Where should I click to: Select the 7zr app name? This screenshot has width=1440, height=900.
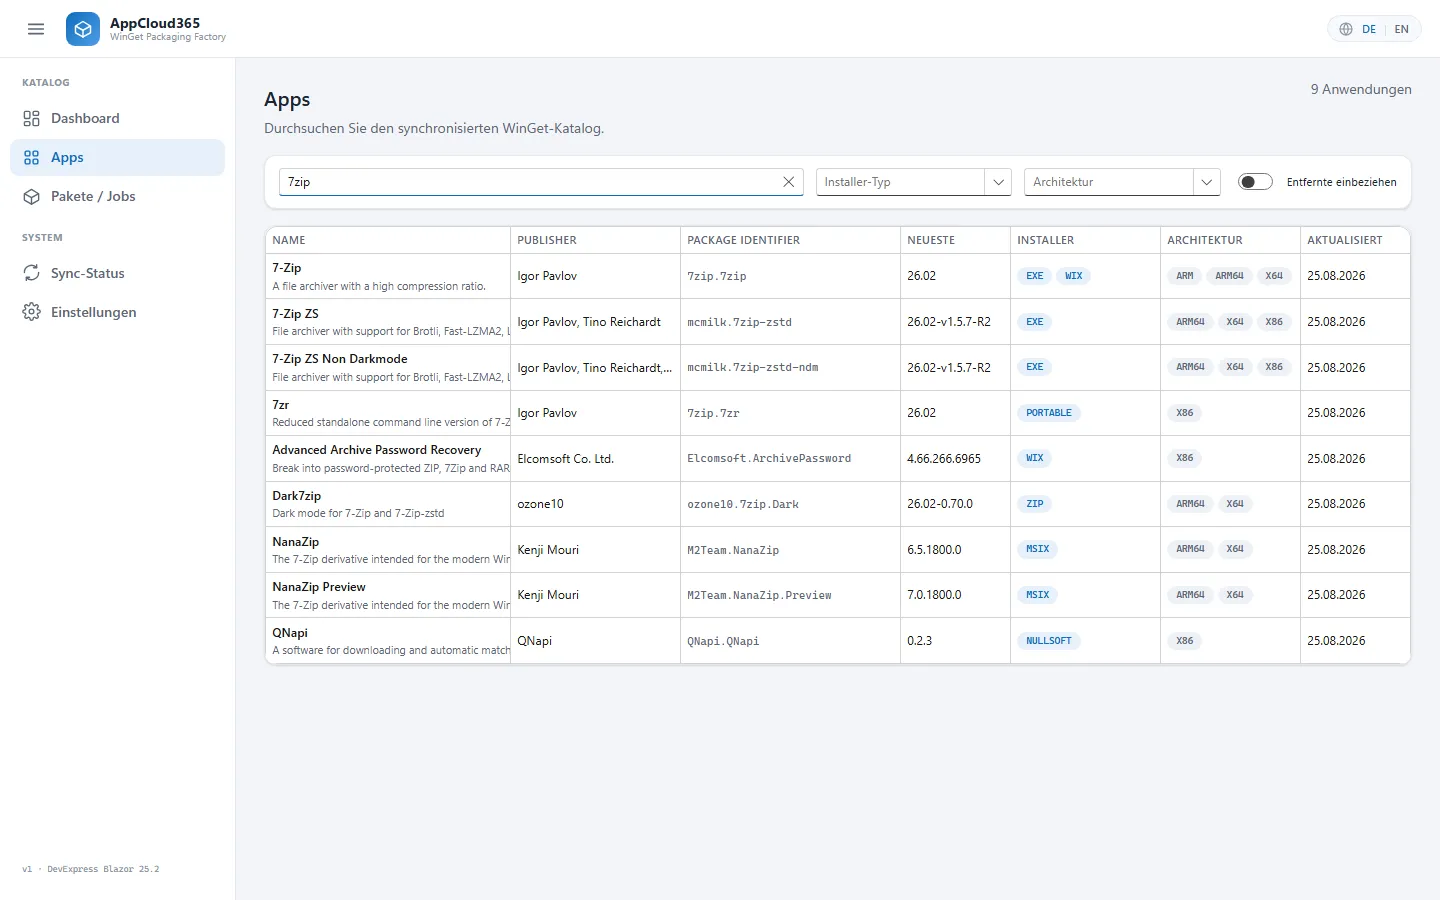tap(281, 405)
